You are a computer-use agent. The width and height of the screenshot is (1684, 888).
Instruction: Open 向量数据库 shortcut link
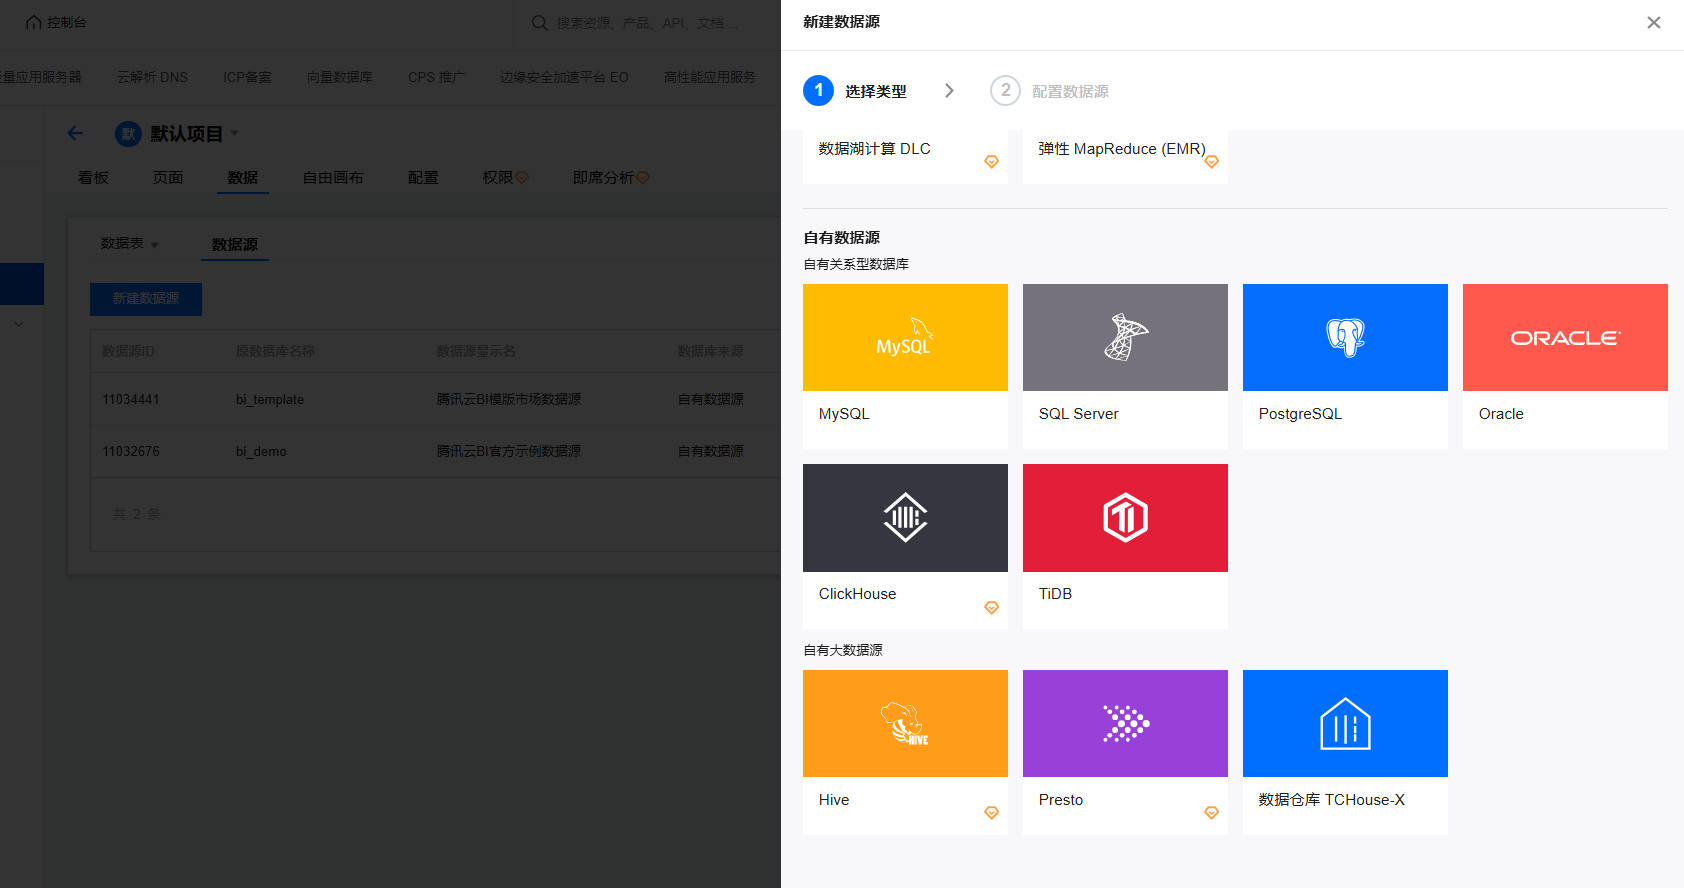(340, 77)
